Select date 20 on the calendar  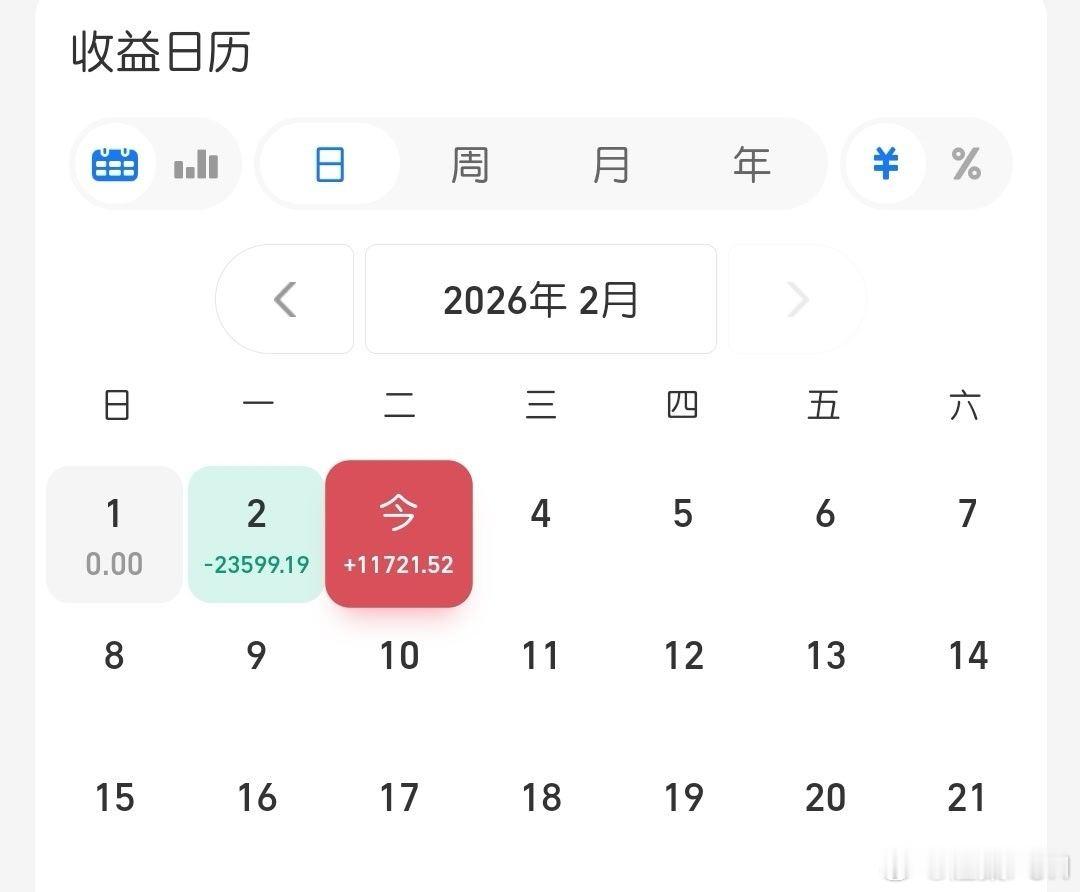coord(825,797)
